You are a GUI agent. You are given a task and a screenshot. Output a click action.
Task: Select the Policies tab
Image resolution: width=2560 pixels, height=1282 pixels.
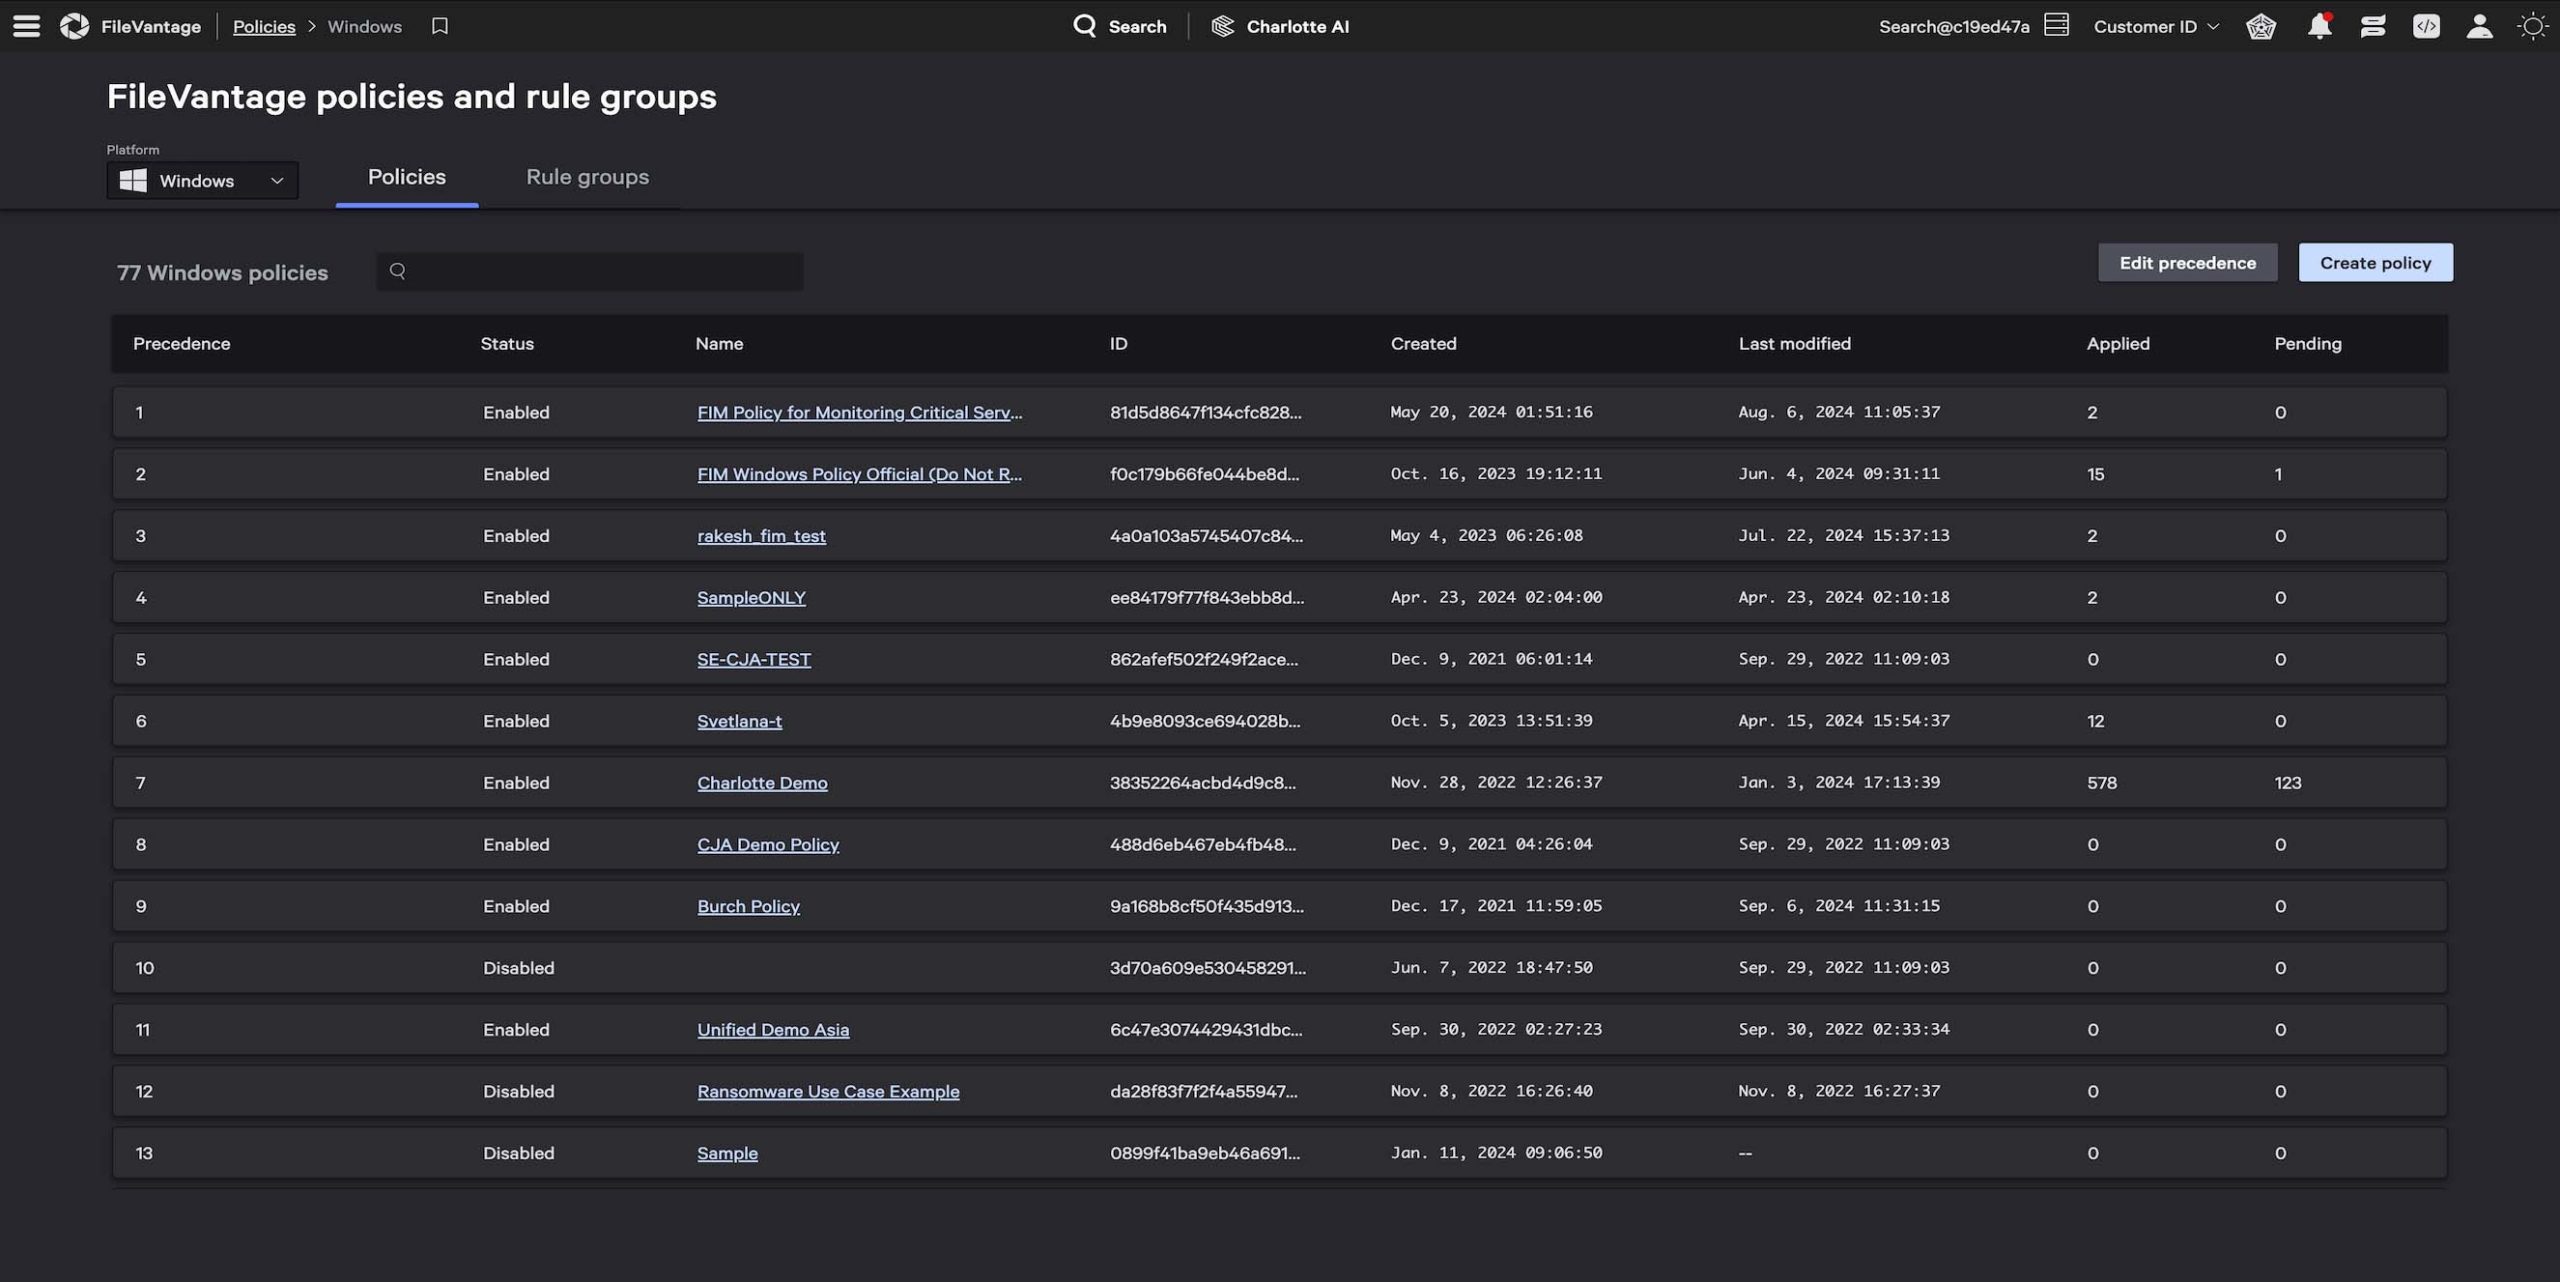coord(406,176)
